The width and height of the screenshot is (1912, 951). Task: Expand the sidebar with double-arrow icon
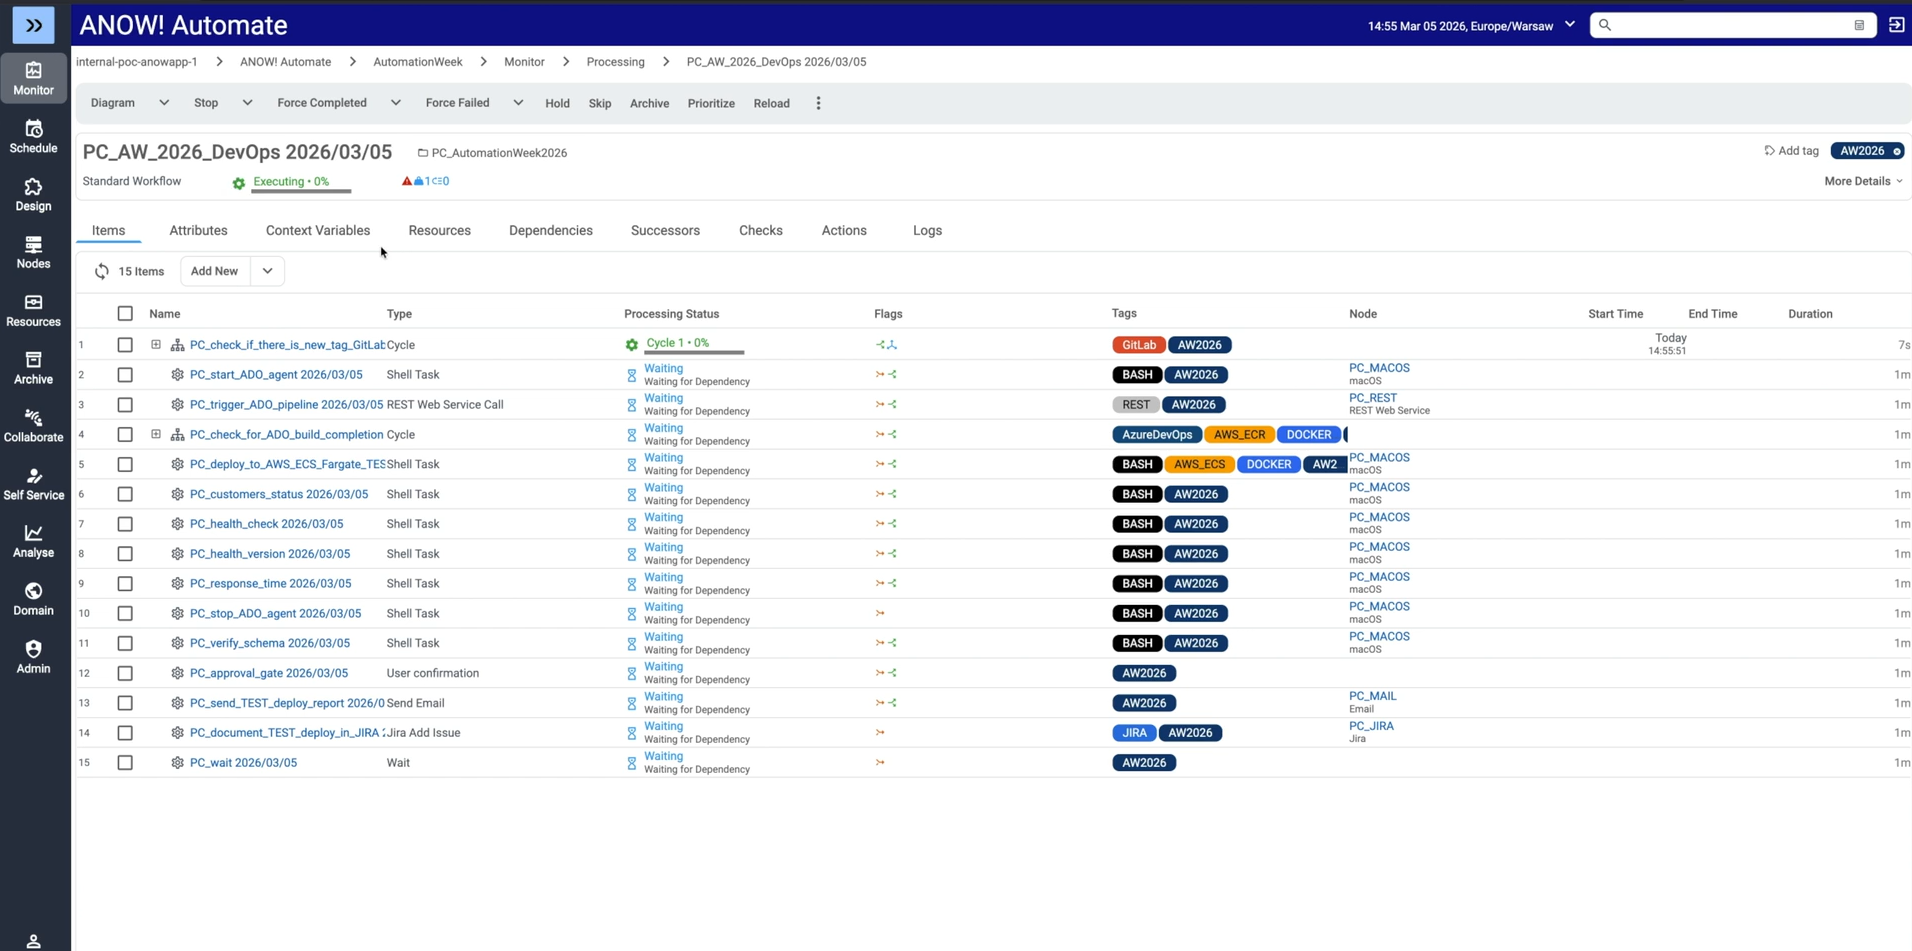coord(33,25)
